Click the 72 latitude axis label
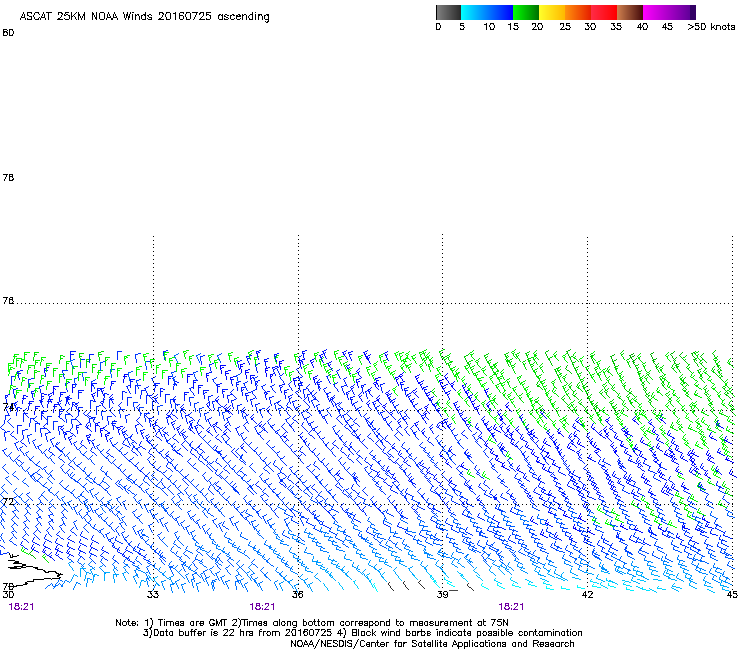 pos(8,501)
